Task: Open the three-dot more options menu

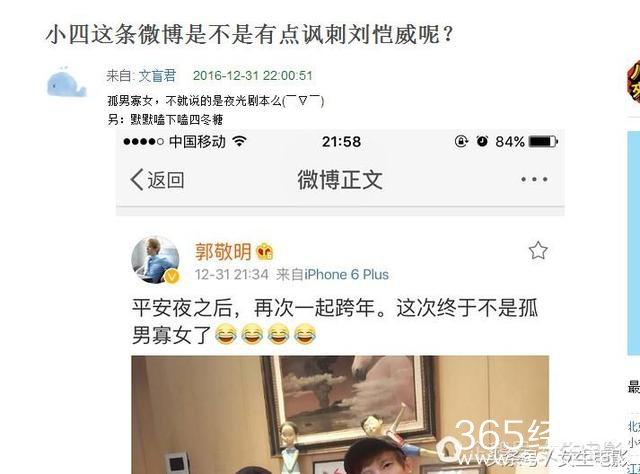Action: tap(534, 179)
